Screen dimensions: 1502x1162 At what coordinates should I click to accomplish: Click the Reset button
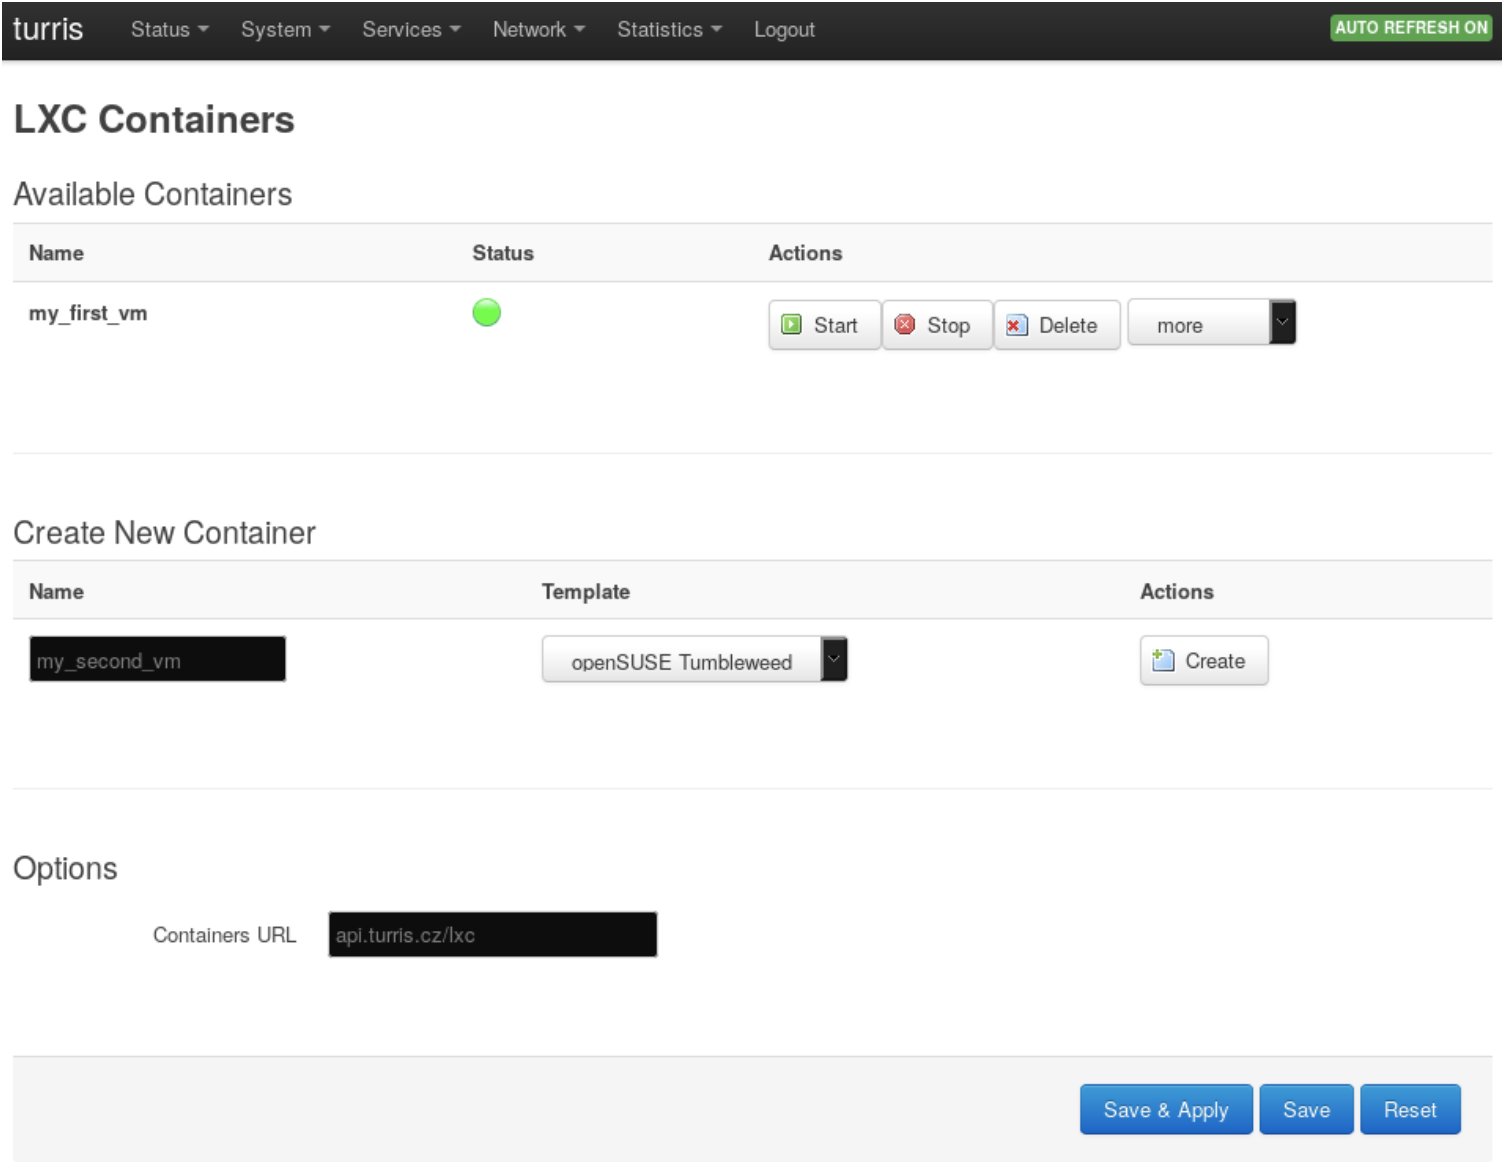point(1409,1110)
